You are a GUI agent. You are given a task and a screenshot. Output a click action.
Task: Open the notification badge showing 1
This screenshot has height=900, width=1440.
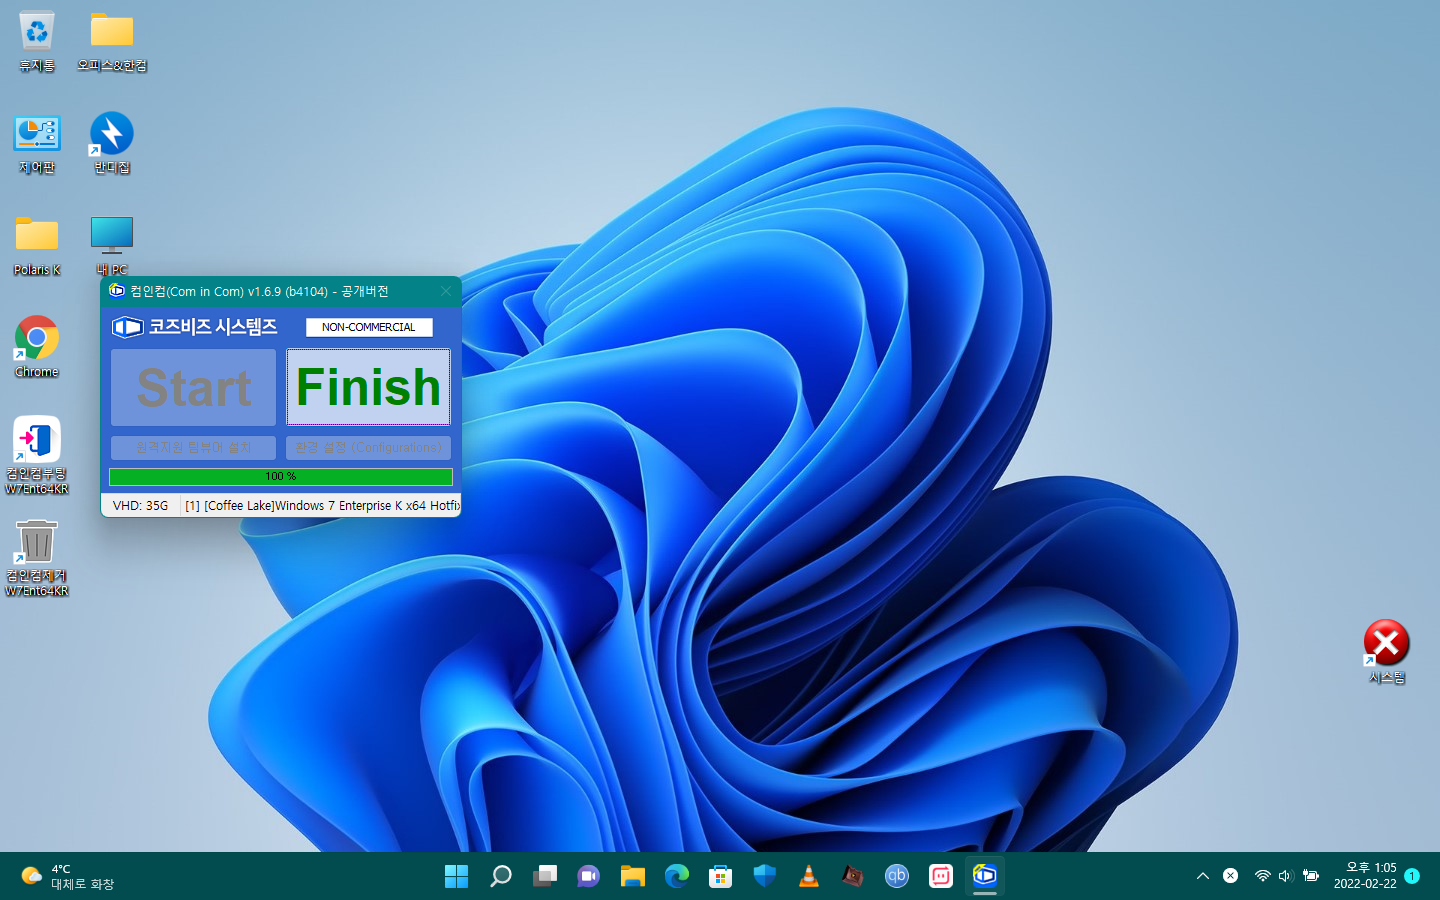pos(1412,876)
